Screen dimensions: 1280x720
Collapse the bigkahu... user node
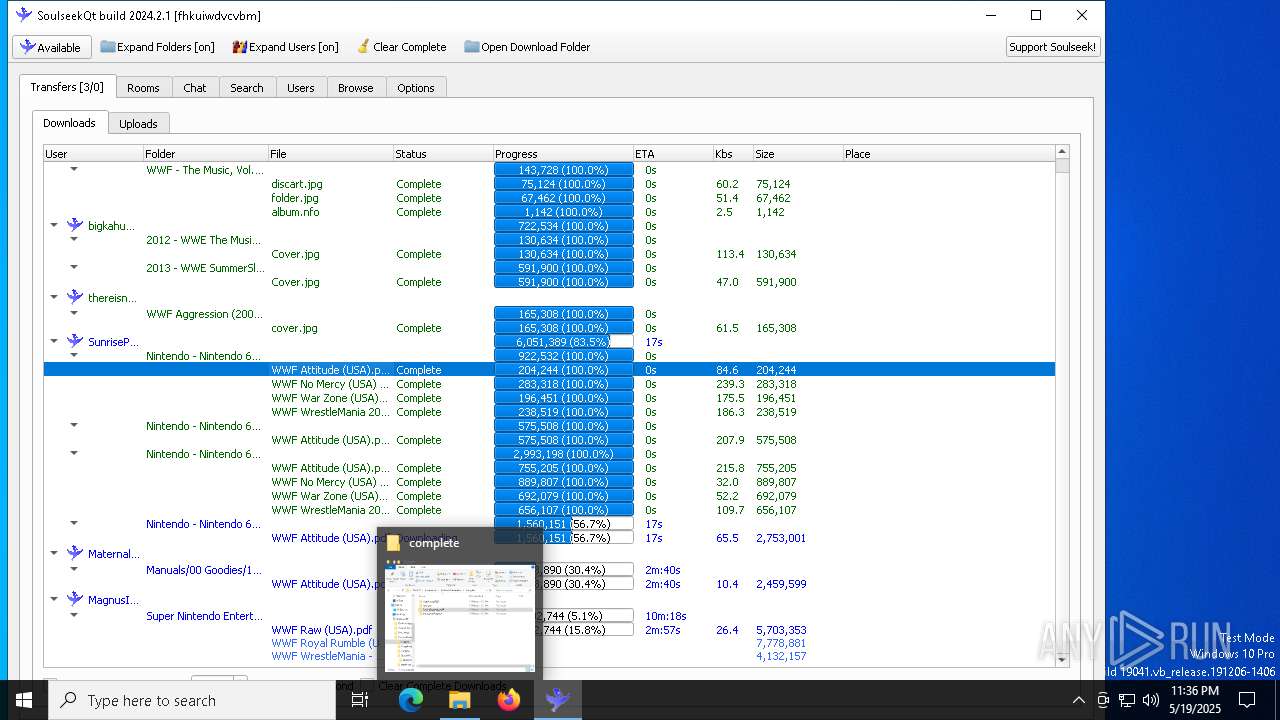pos(54,226)
